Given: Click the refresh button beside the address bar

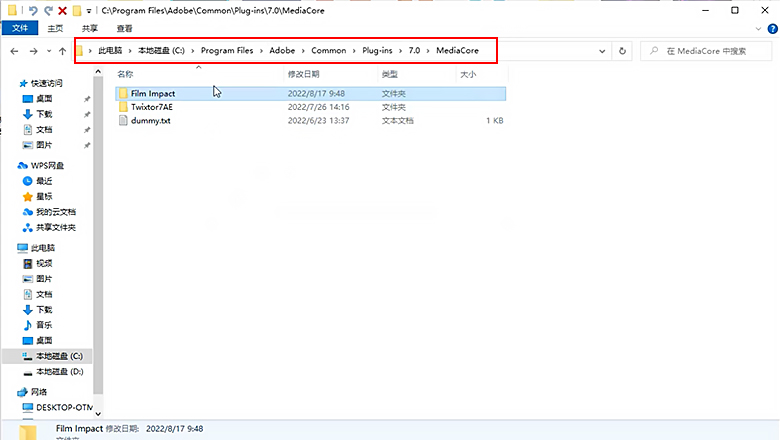Looking at the screenshot, I should tap(623, 51).
